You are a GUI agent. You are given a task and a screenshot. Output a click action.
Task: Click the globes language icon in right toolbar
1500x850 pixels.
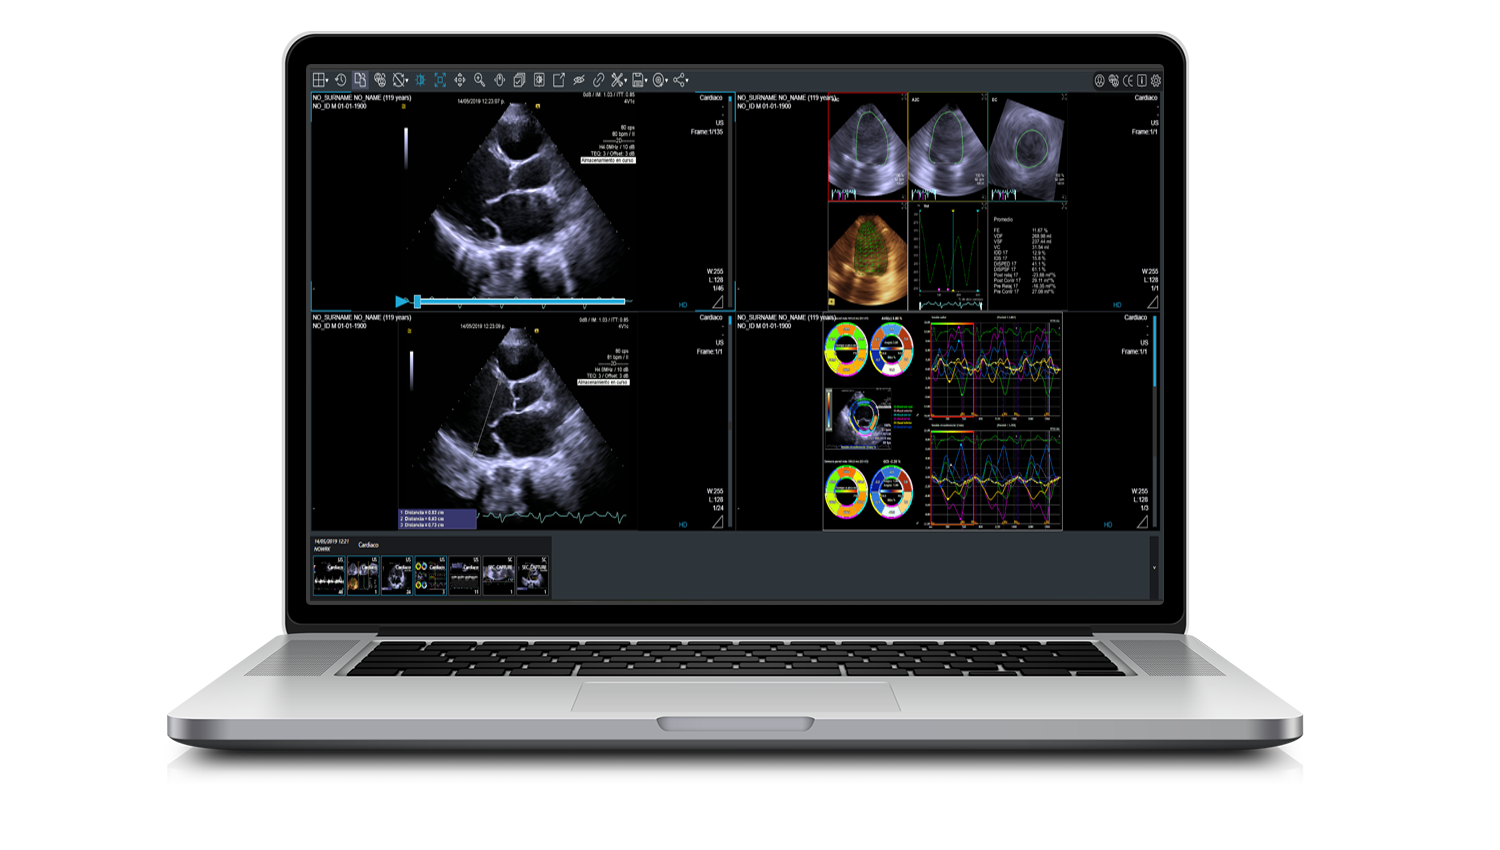point(1114,80)
